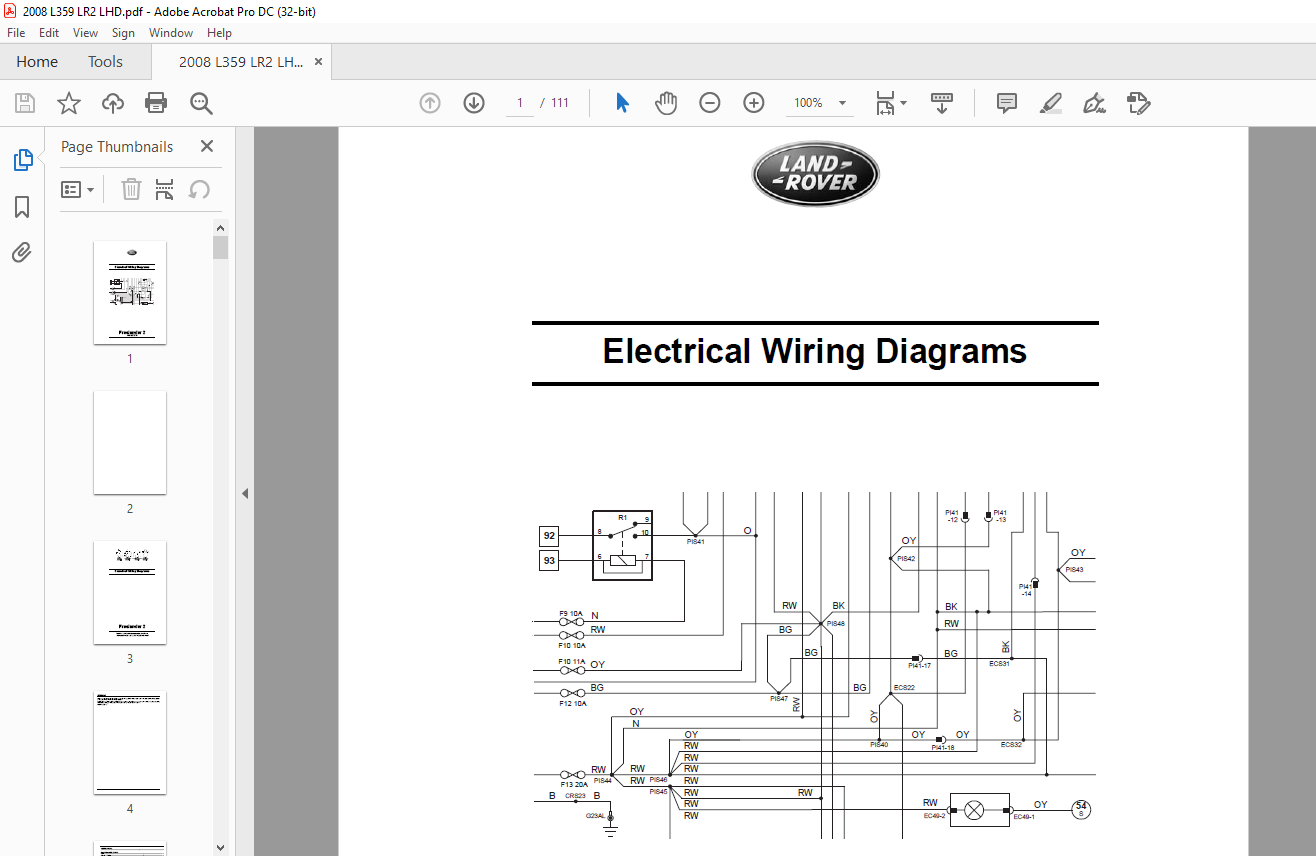
Task: Open the Help menu
Action: 219,33
